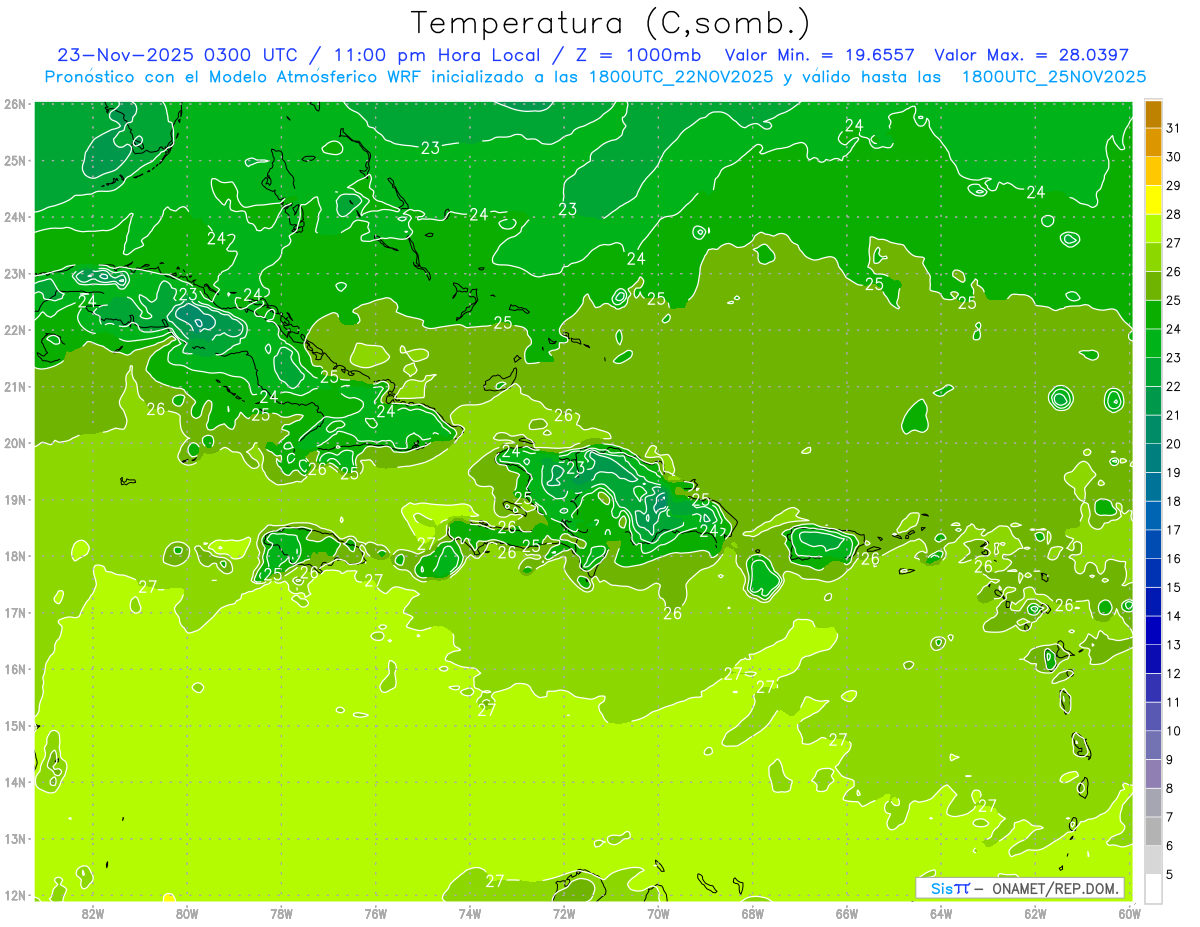Viewport: 1200px width, 927px height.
Task: Click the "13N" latitude axis label
Action: pyautogui.click(x=15, y=838)
